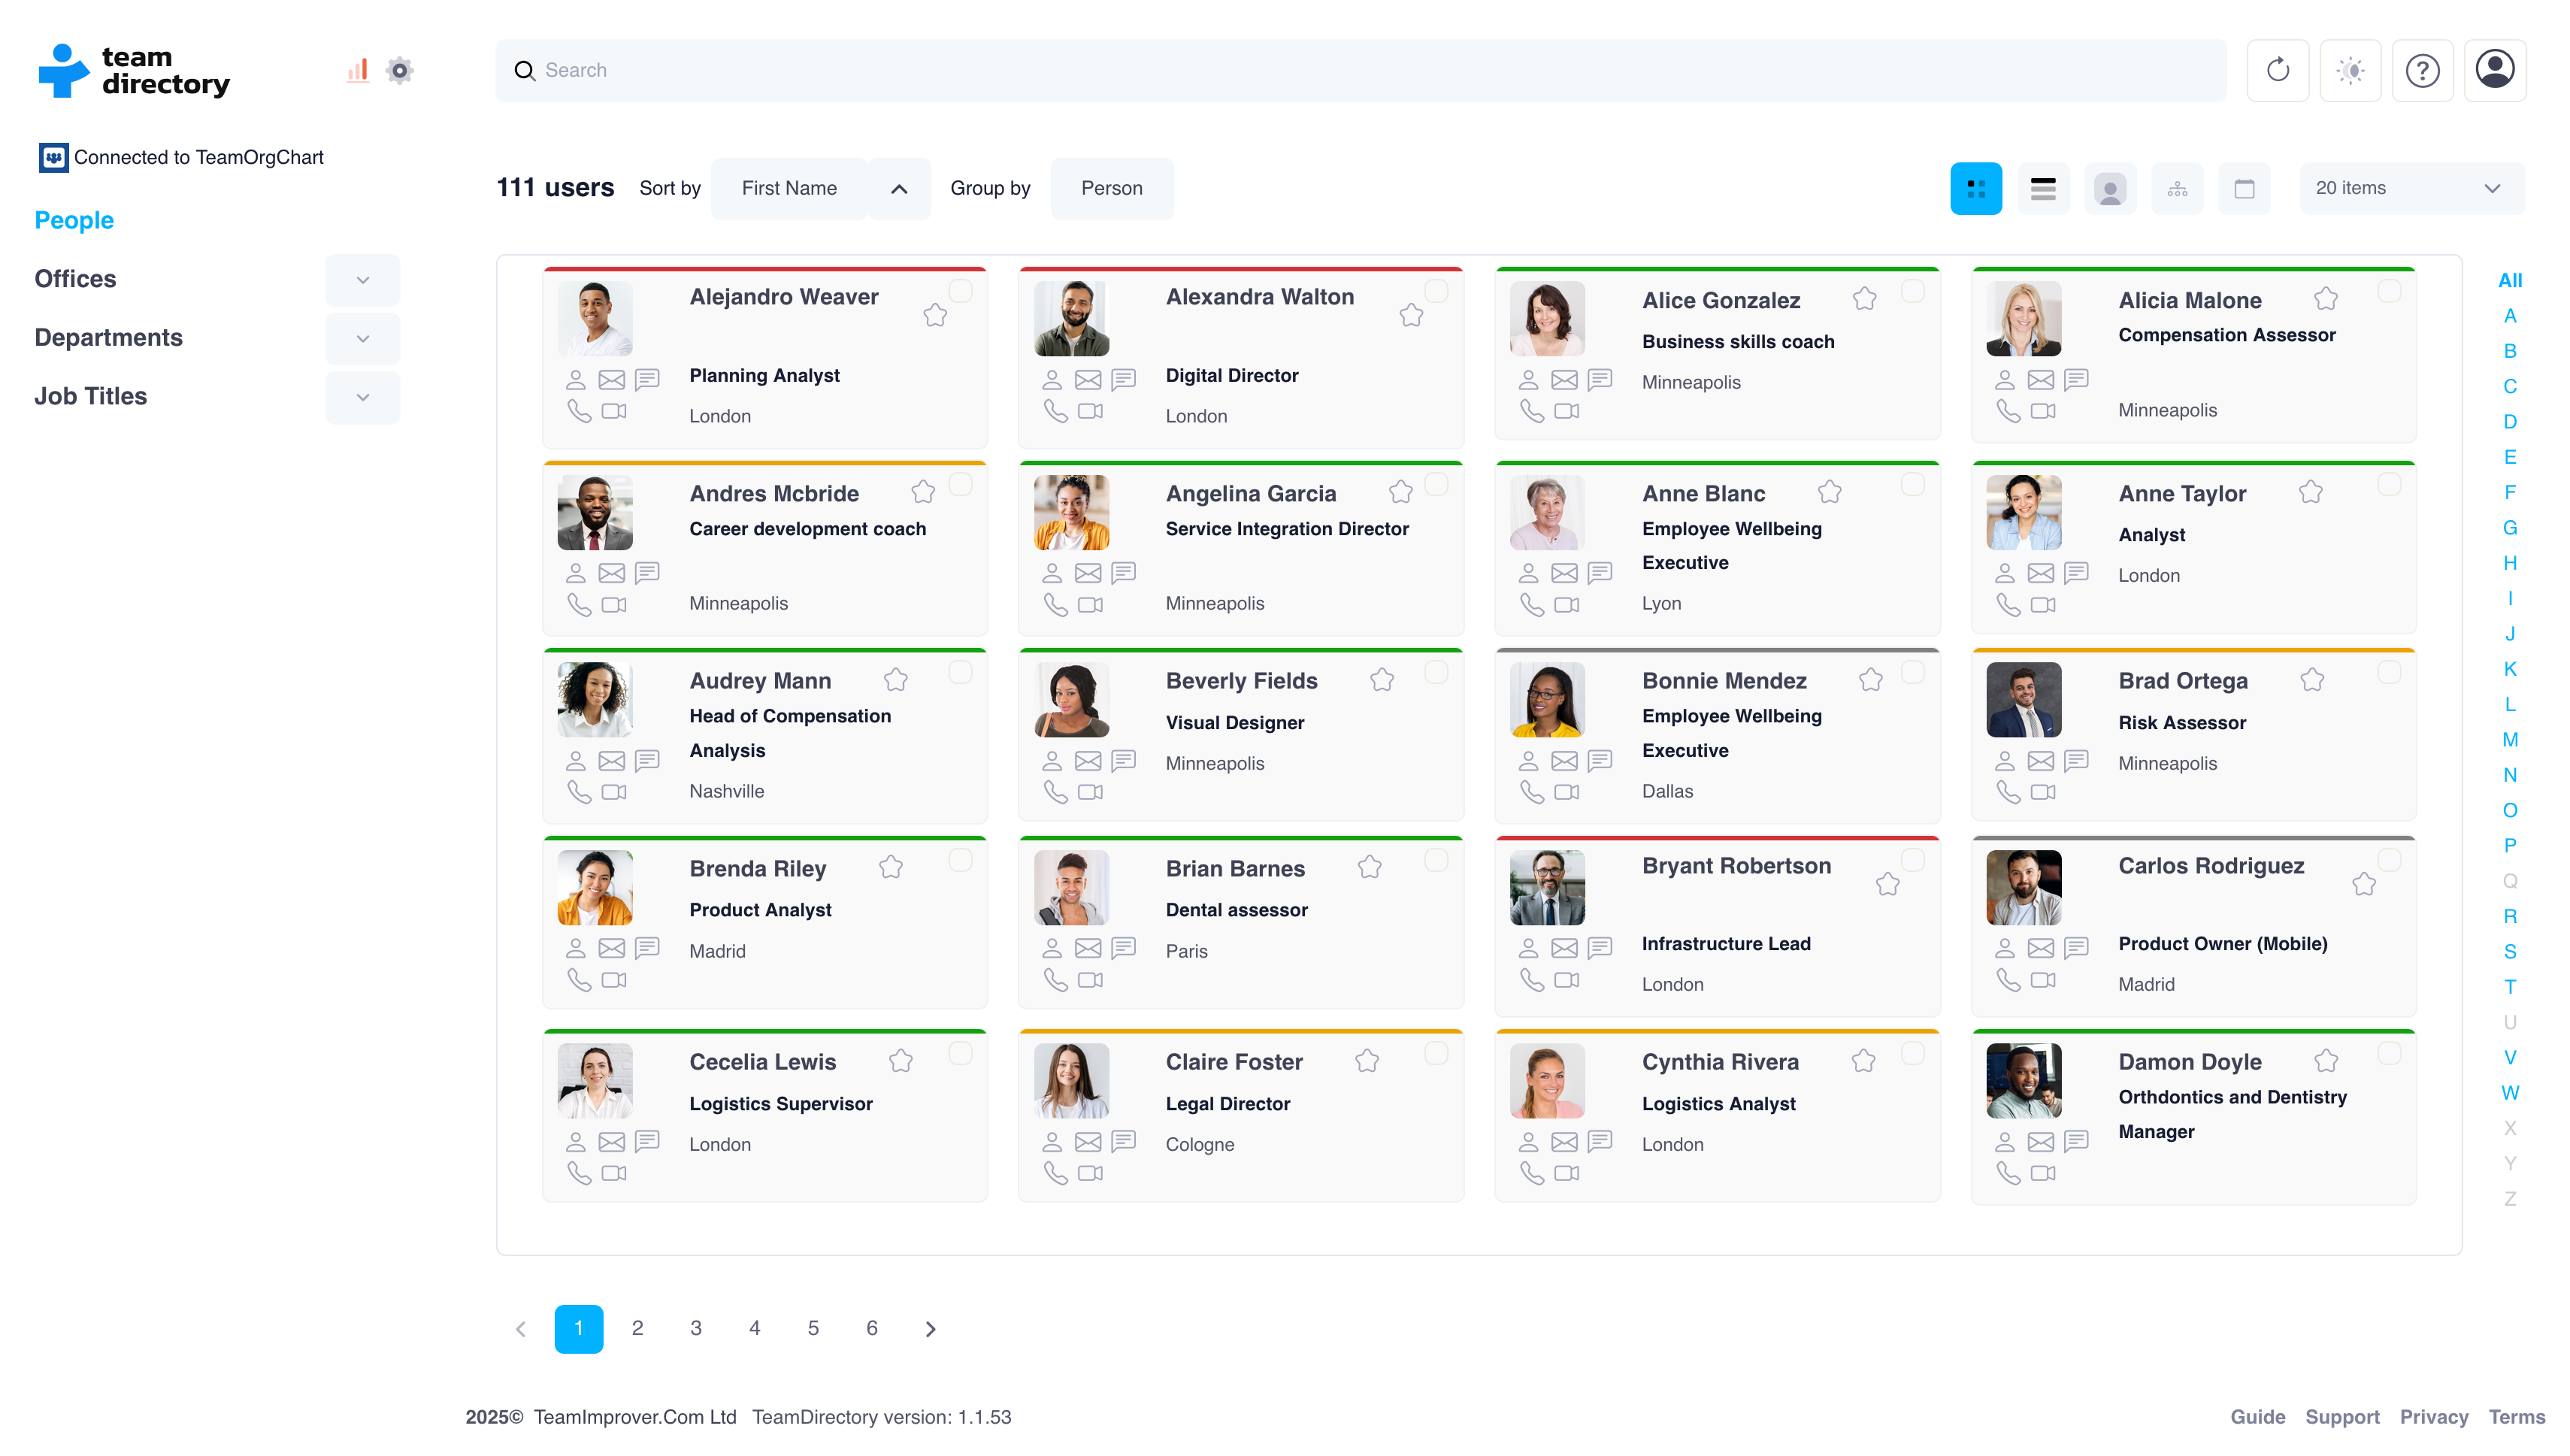Expand the Job Titles chevron

click(363, 397)
